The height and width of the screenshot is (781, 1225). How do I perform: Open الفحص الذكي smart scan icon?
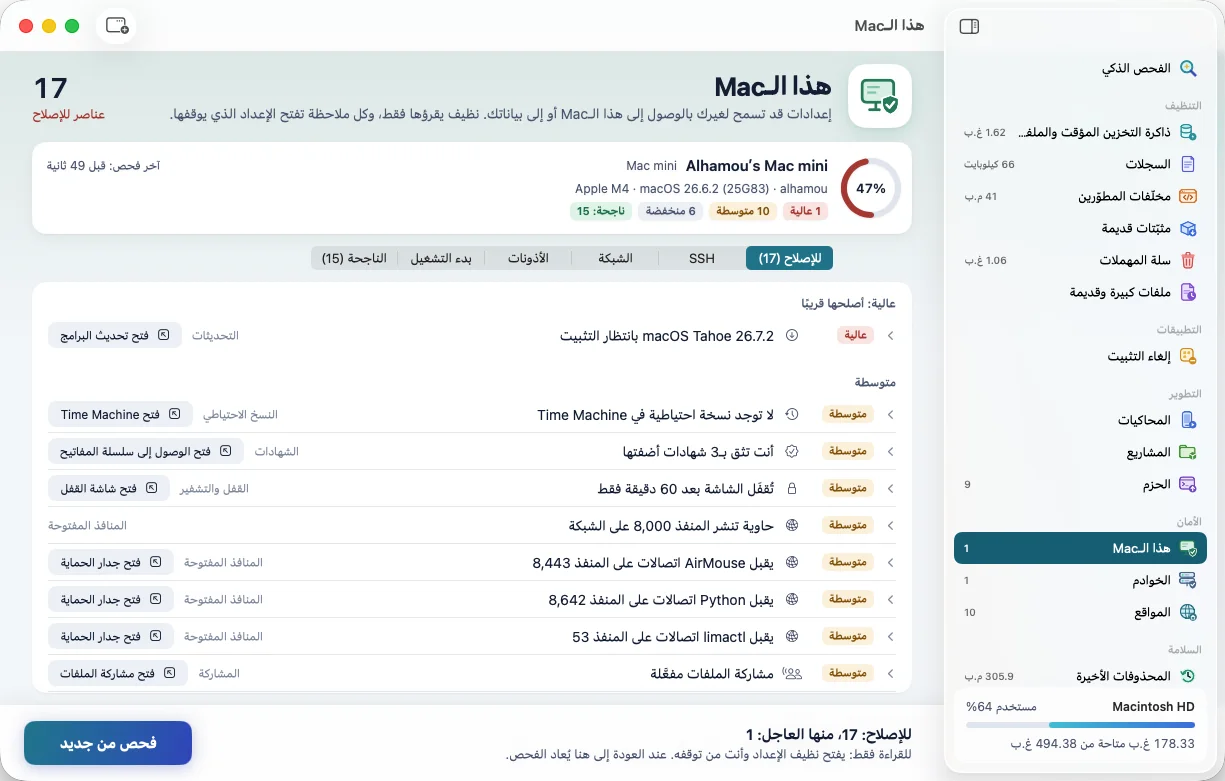(x=1188, y=68)
